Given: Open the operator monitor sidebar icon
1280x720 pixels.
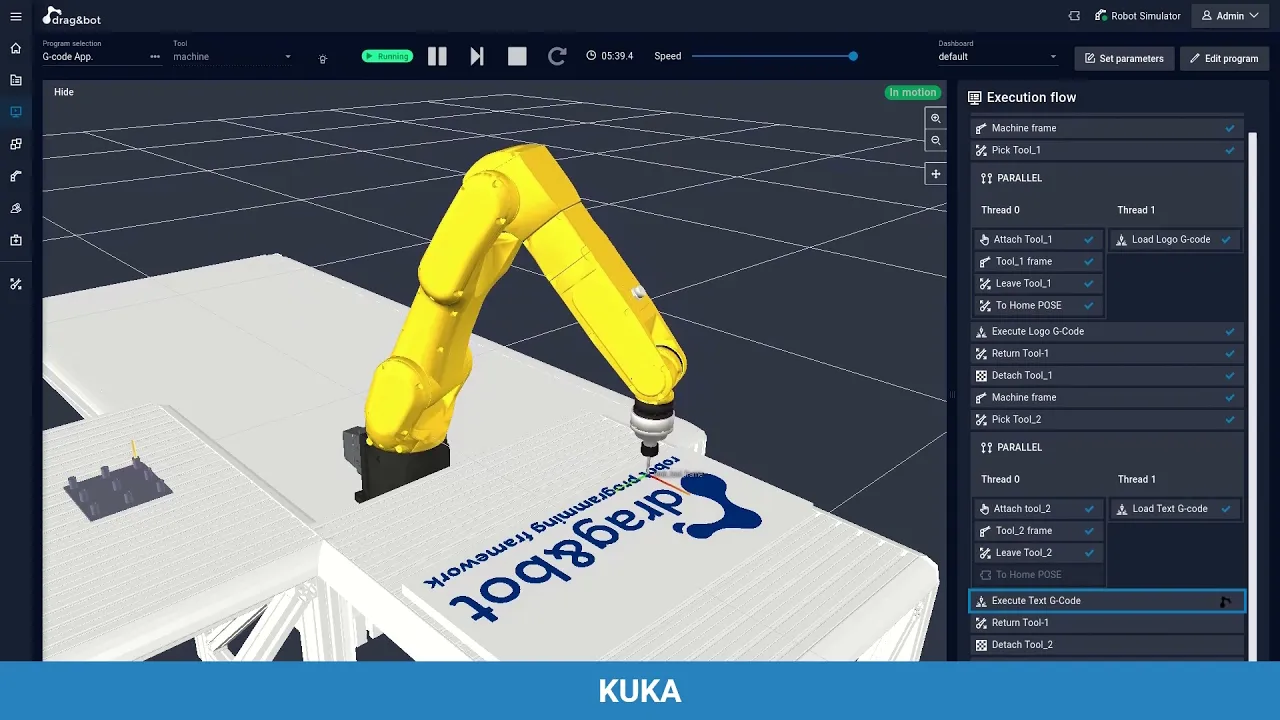Looking at the screenshot, I should 16,112.
